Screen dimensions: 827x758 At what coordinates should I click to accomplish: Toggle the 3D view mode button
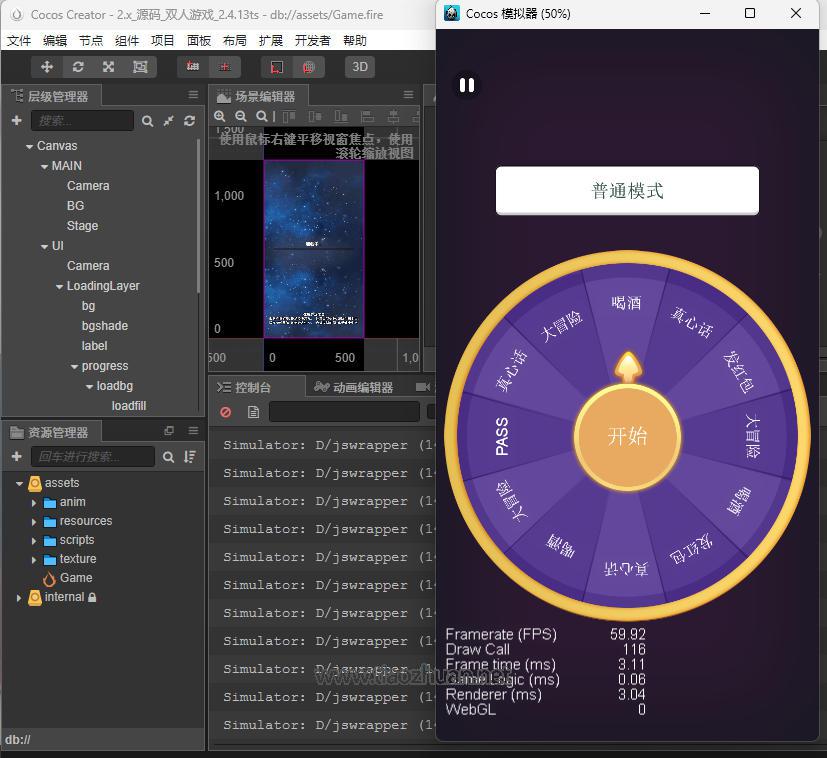point(360,67)
